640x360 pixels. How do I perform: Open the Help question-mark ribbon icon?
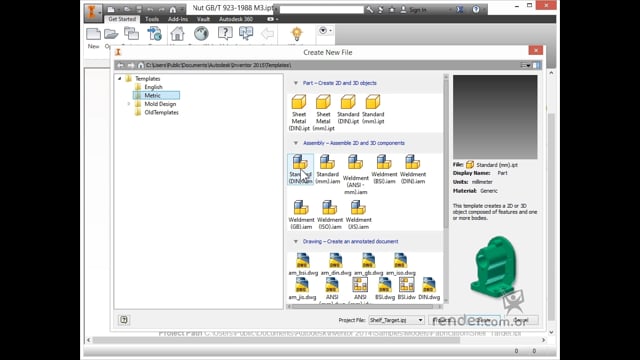coord(225,34)
